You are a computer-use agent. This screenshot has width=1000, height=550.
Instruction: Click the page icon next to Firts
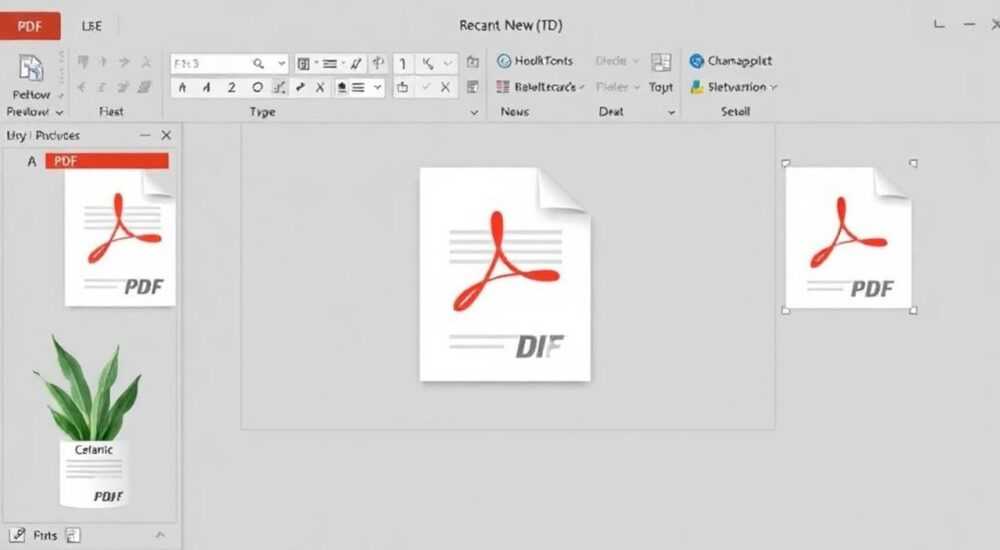(73, 535)
